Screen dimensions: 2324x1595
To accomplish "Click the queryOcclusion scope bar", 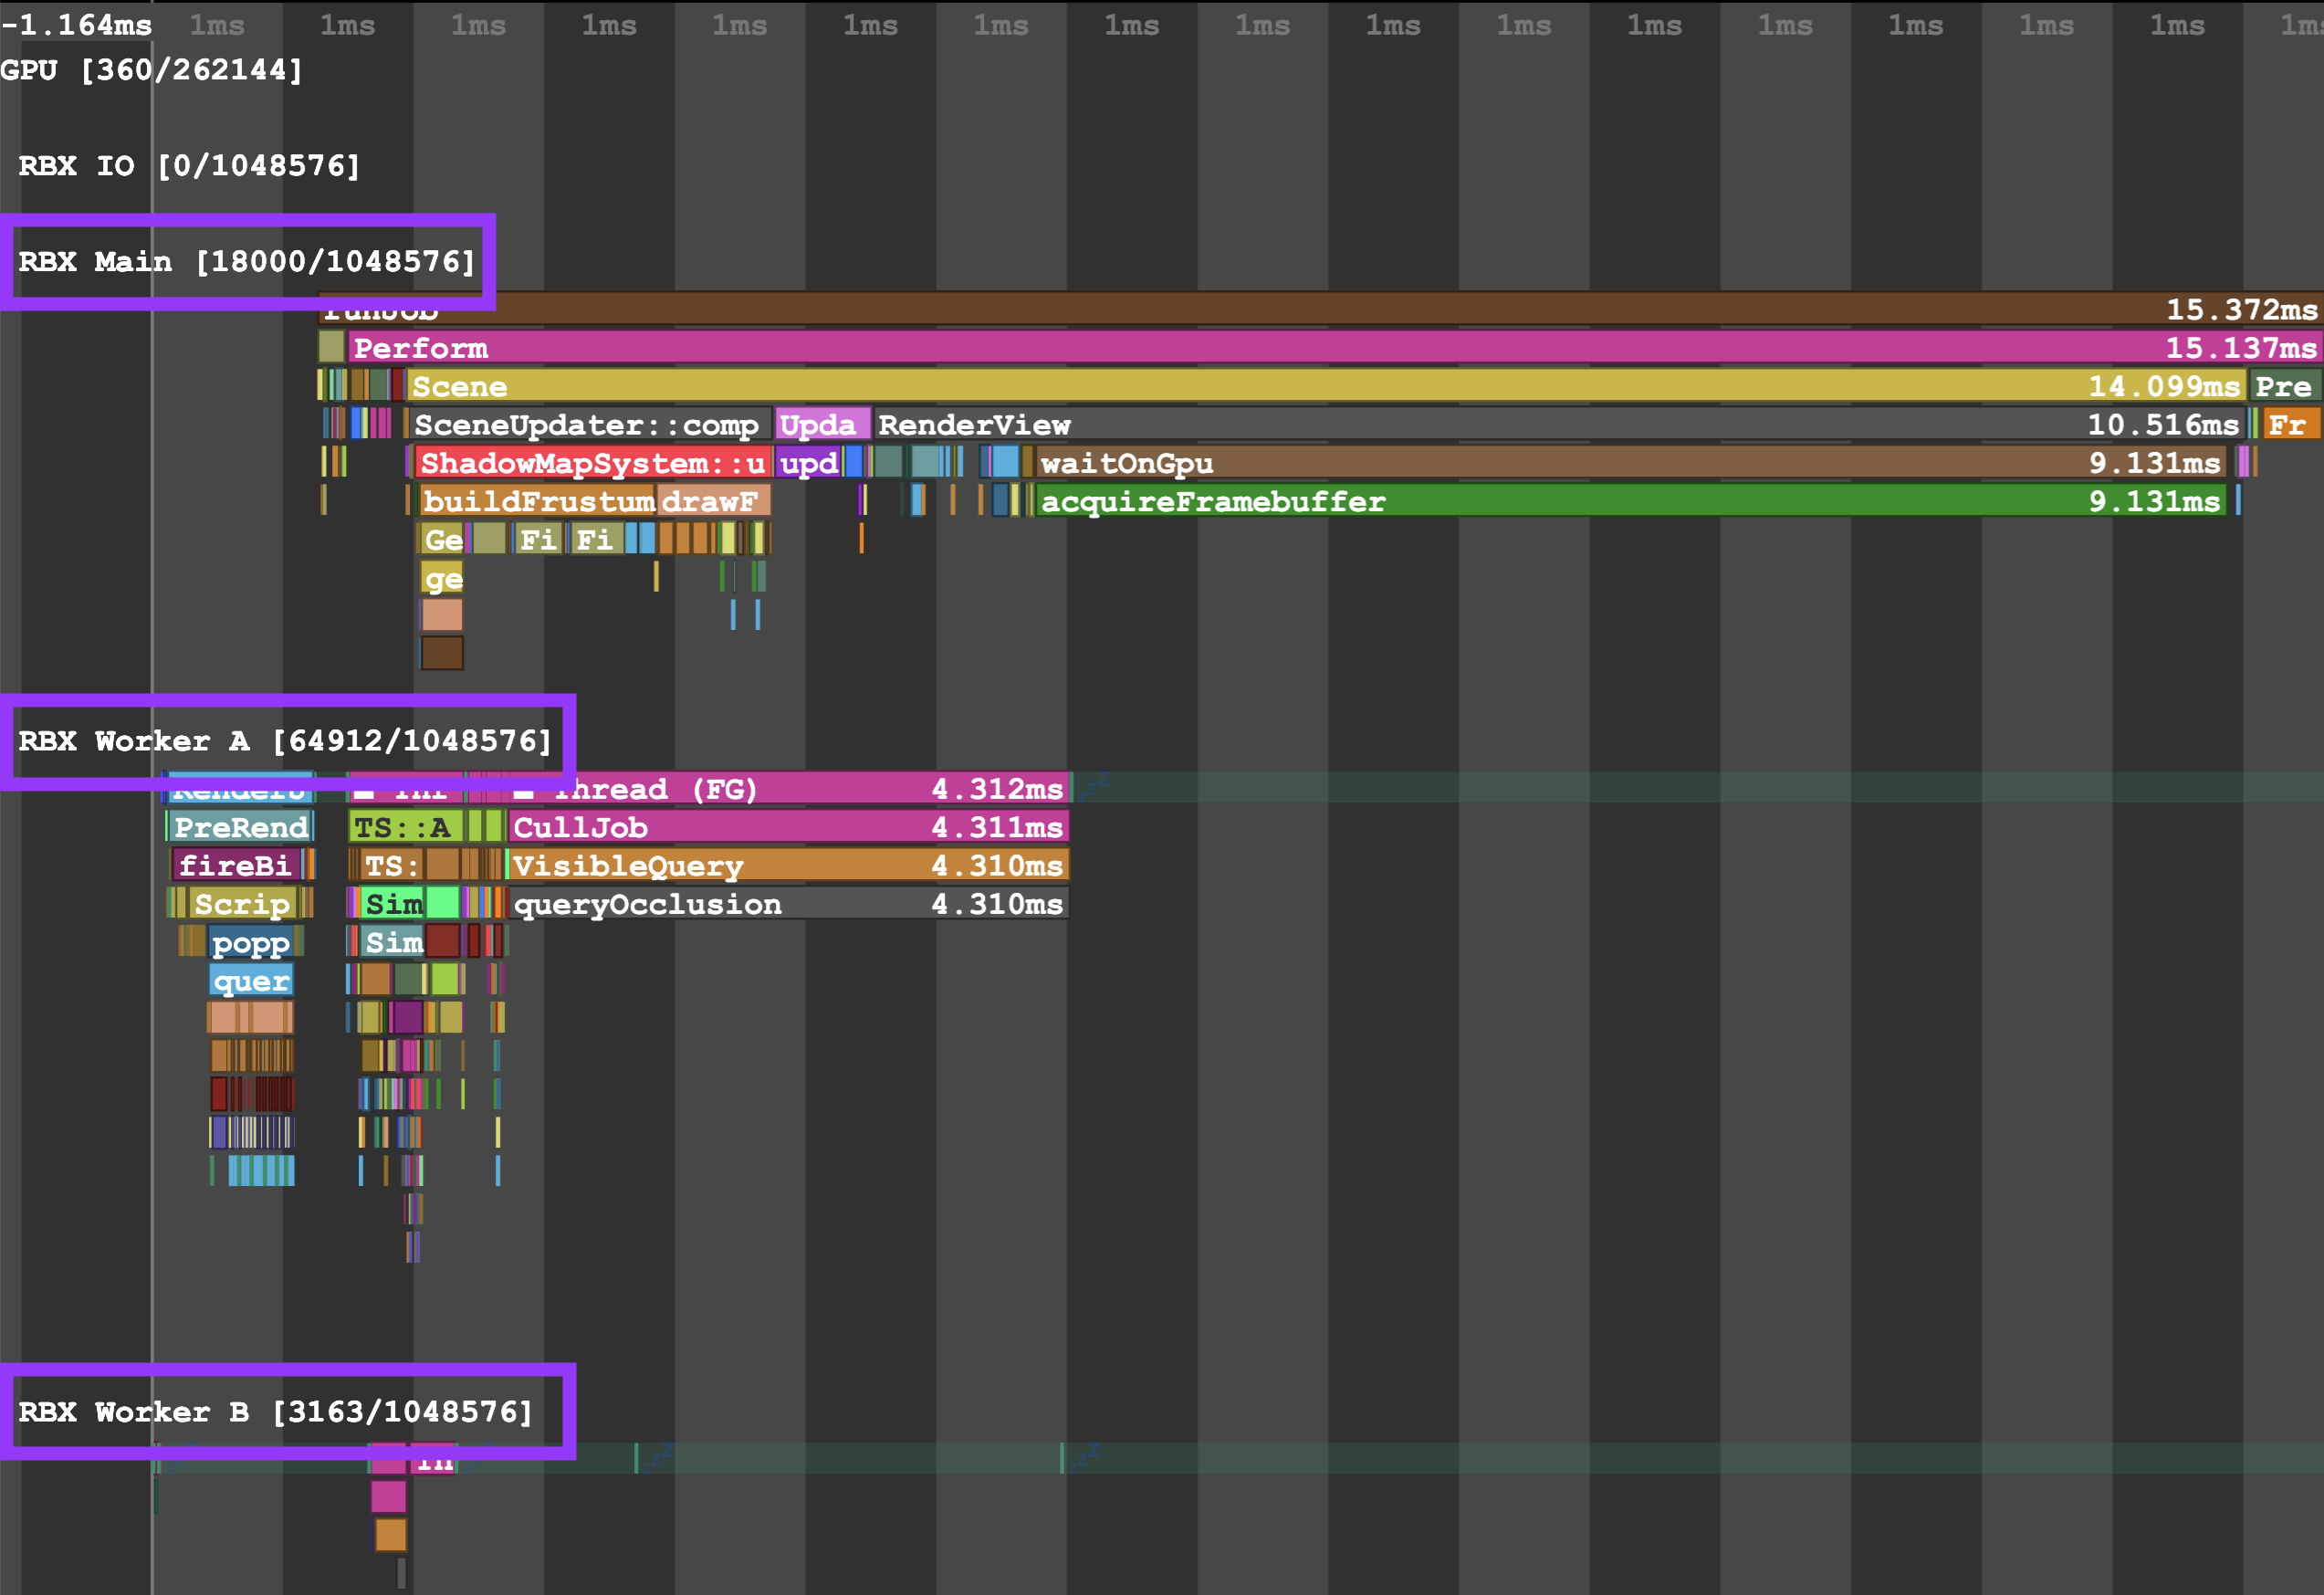I will (788, 904).
